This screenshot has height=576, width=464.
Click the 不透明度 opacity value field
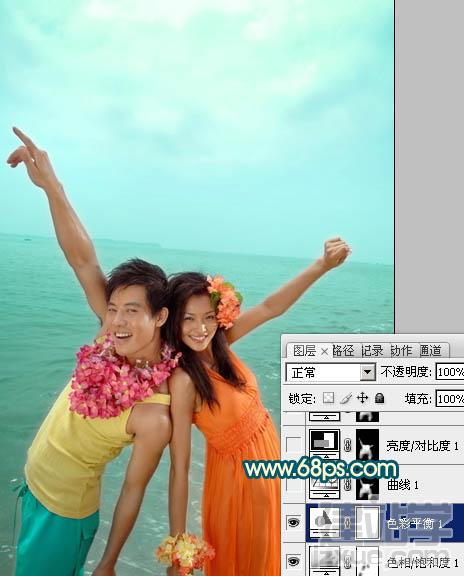(x=450, y=372)
